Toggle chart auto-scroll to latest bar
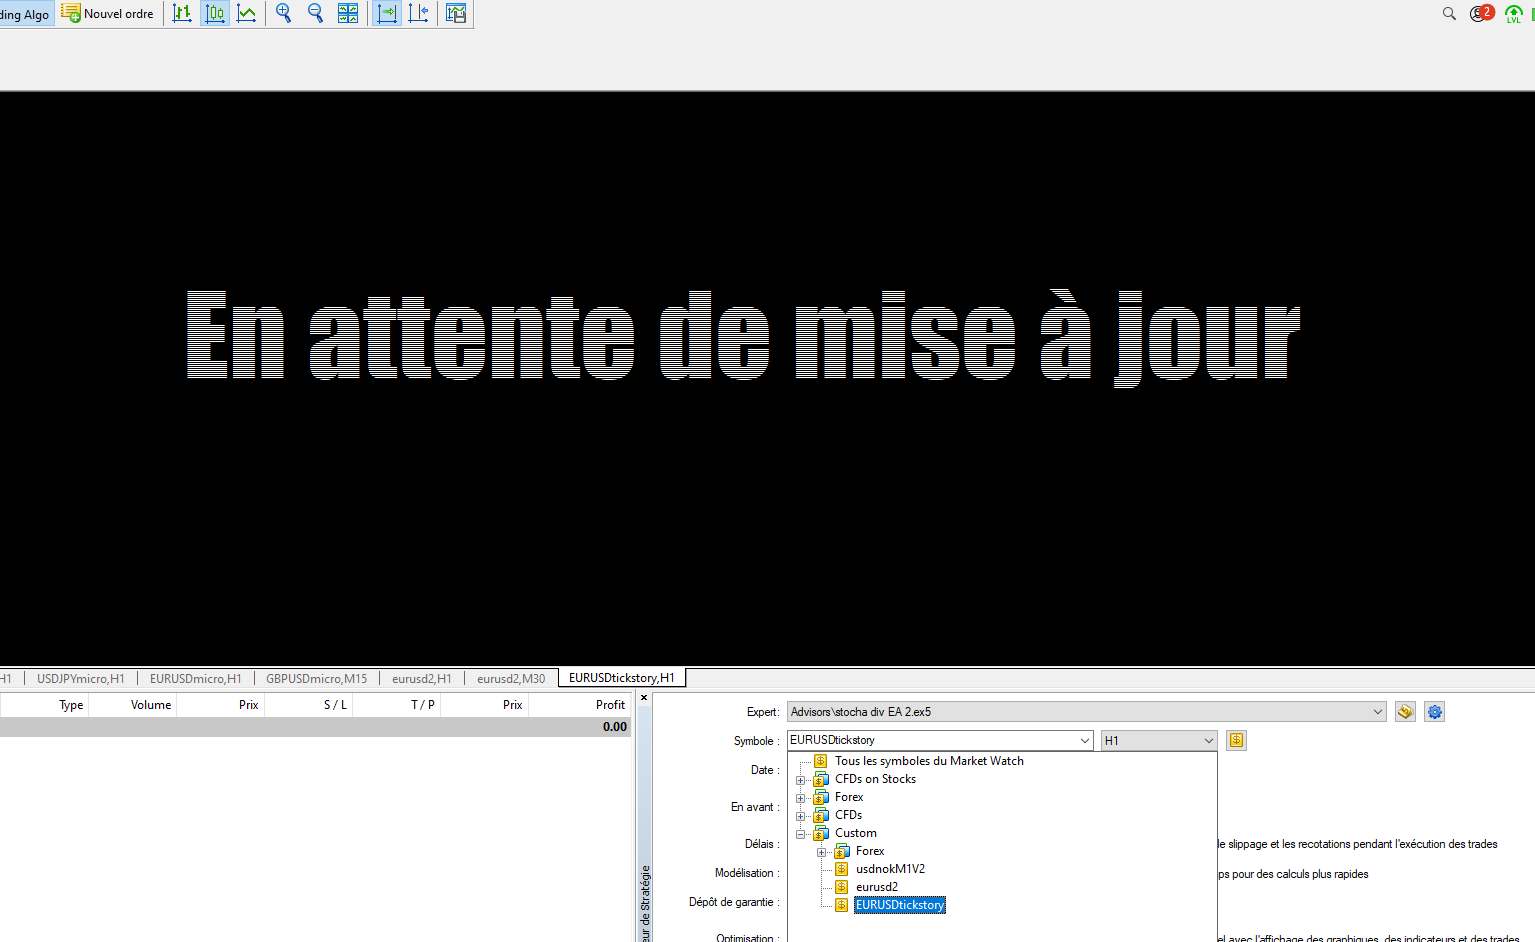The width and height of the screenshot is (1535, 942). tap(387, 14)
